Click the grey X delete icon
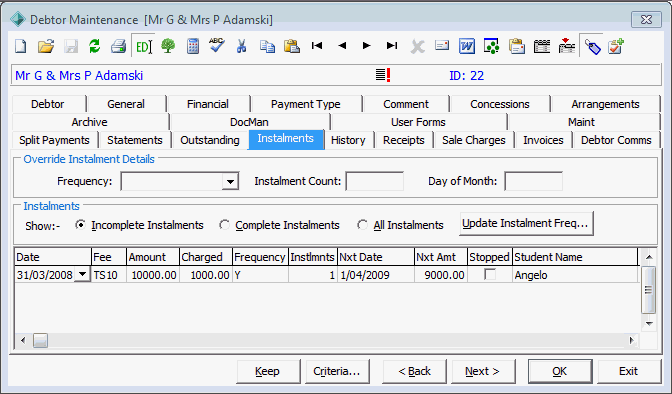The image size is (672, 394). [417, 46]
